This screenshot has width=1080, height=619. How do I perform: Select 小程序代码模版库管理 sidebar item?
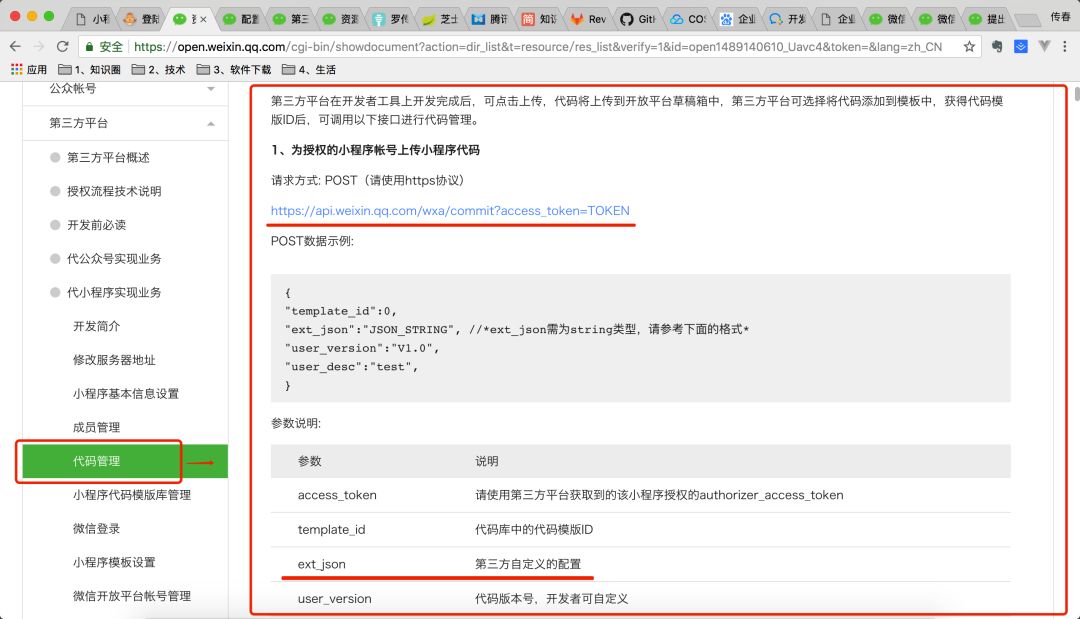pos(132,495)
